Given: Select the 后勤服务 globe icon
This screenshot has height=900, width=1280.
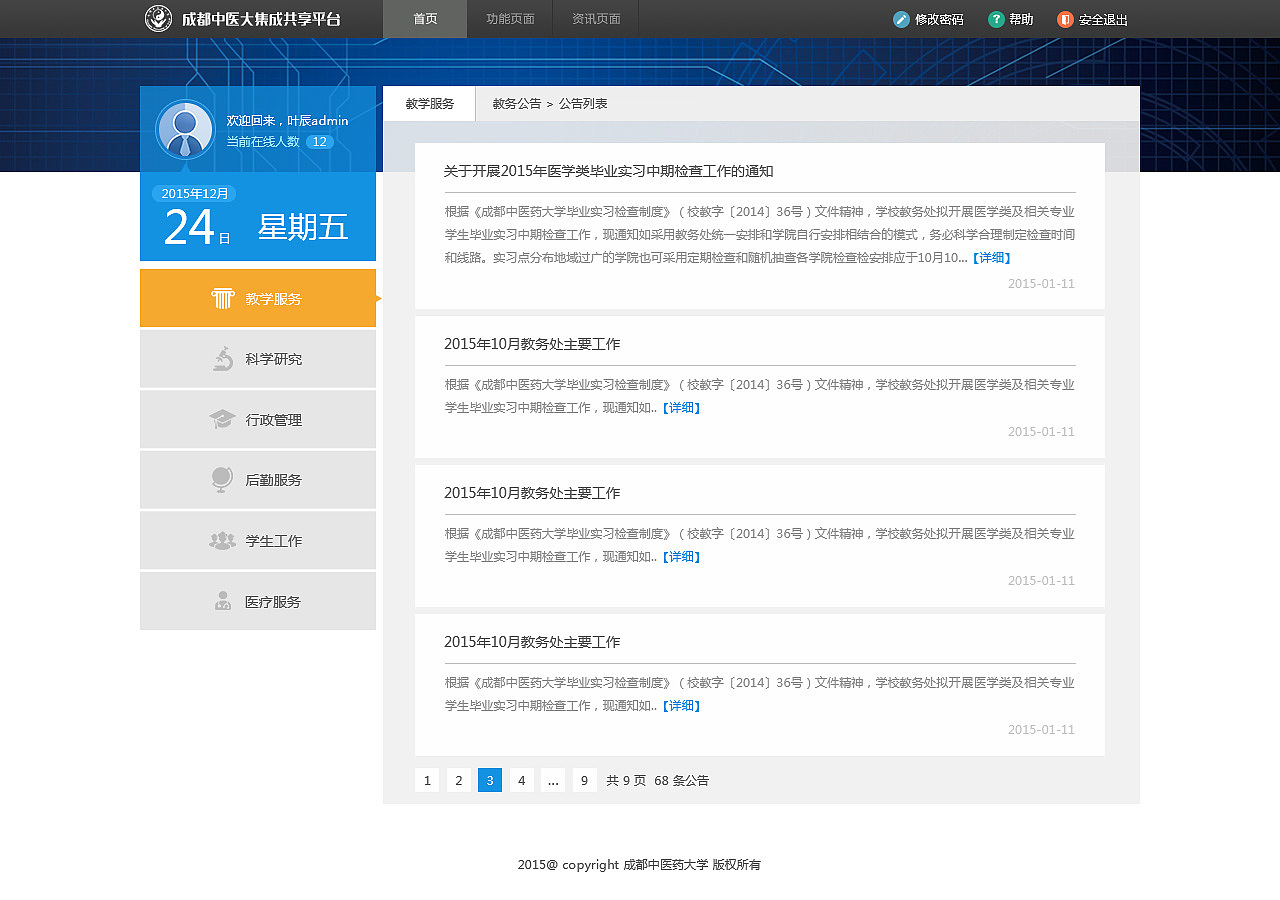Looking at the screenshot, I should (x=222, y=479).
